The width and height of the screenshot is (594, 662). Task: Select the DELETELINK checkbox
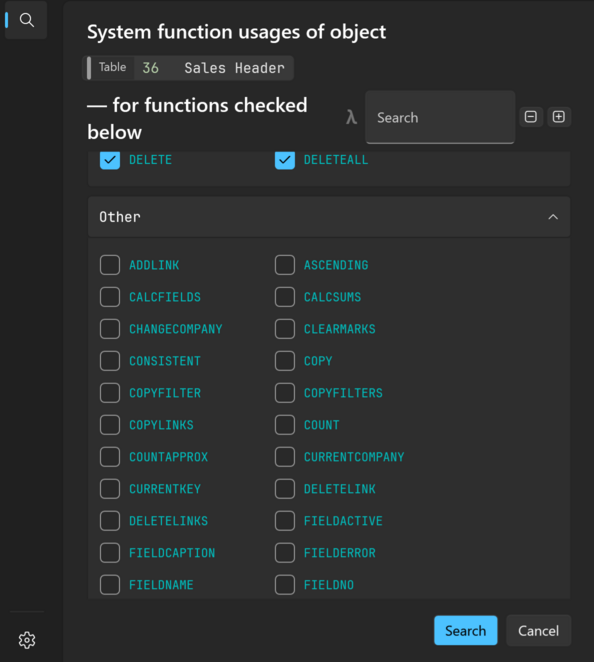[285, 489]
